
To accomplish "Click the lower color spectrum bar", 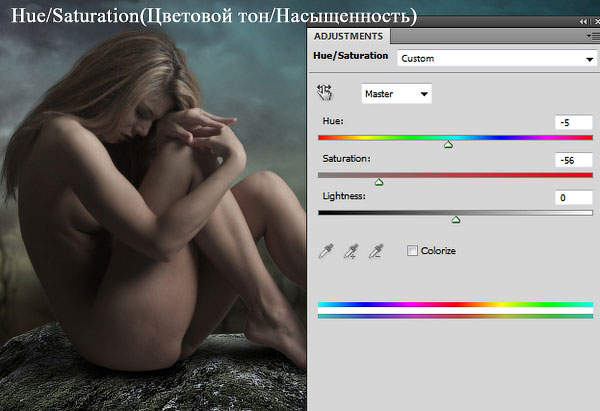I will pyautogui.click(x=455, y=316).
